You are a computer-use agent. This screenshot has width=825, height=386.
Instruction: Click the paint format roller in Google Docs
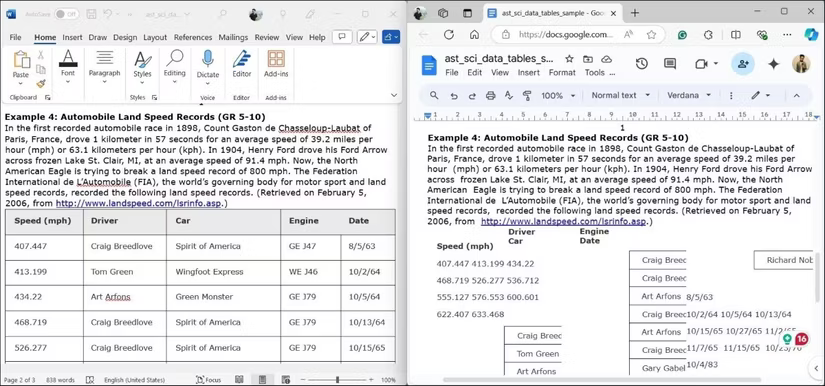(527, 96)
